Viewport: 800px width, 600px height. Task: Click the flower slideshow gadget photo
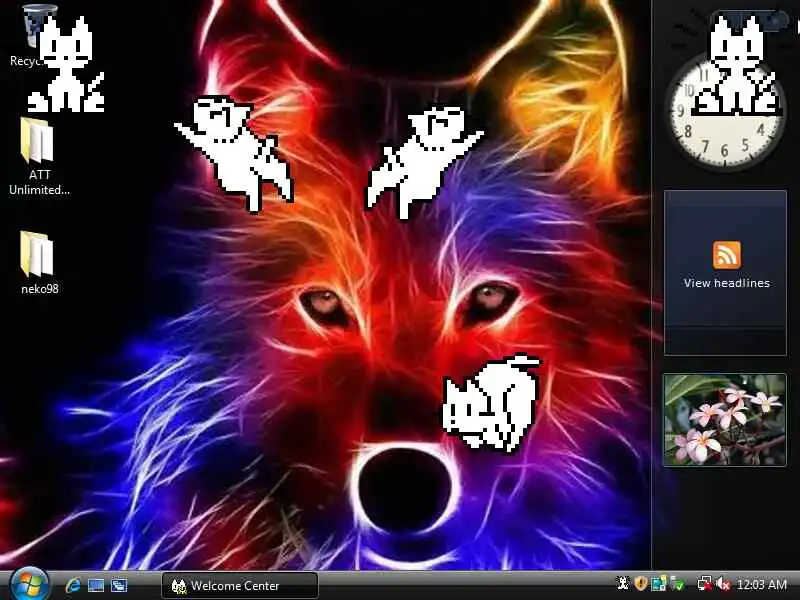[724, 420]
